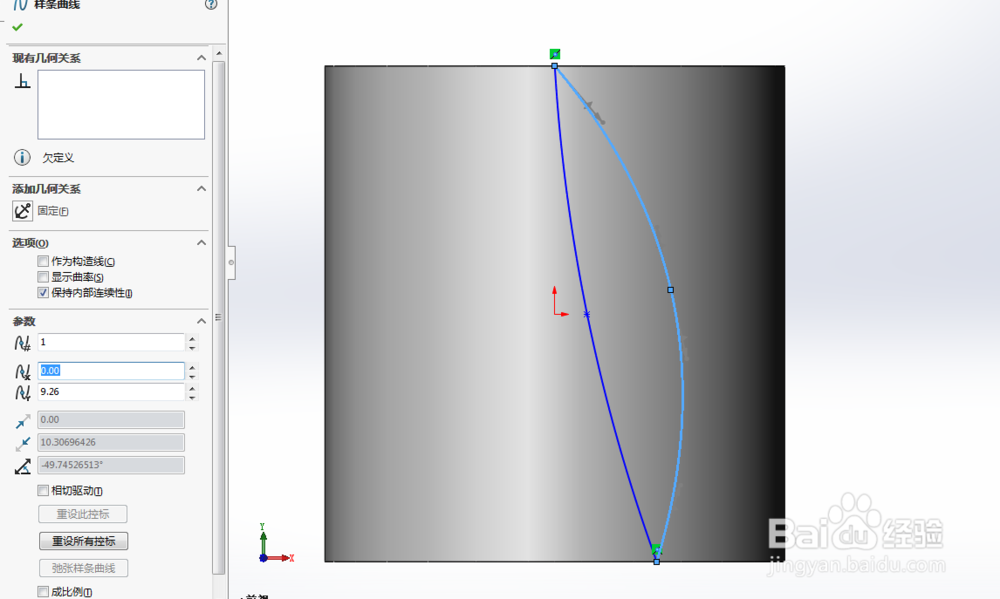The height and width of the screenshot is (599, 1000).
Task: Click the tangent weighting 2 arrow icon
Action: tap(22, 443)
